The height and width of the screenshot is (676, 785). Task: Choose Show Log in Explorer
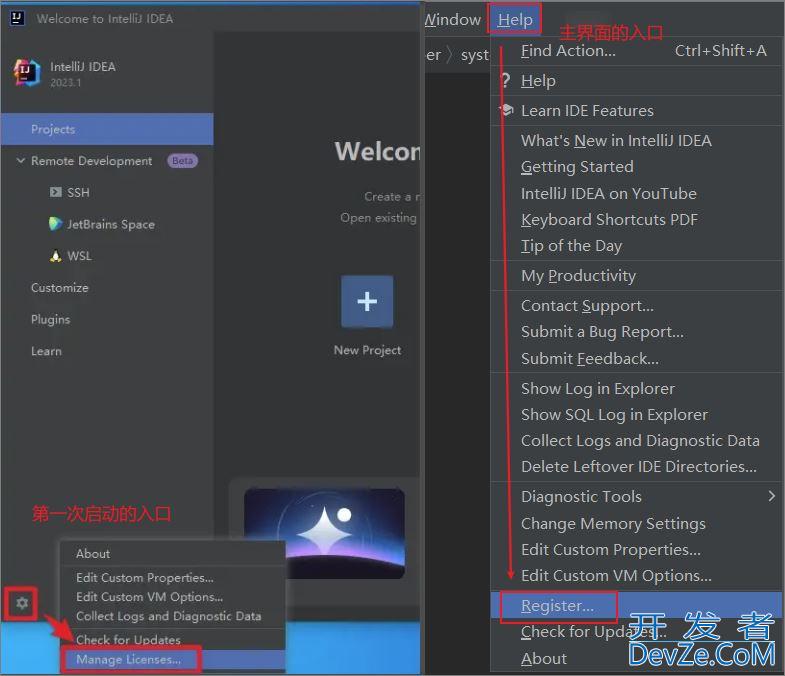click(x=636, y=389)
